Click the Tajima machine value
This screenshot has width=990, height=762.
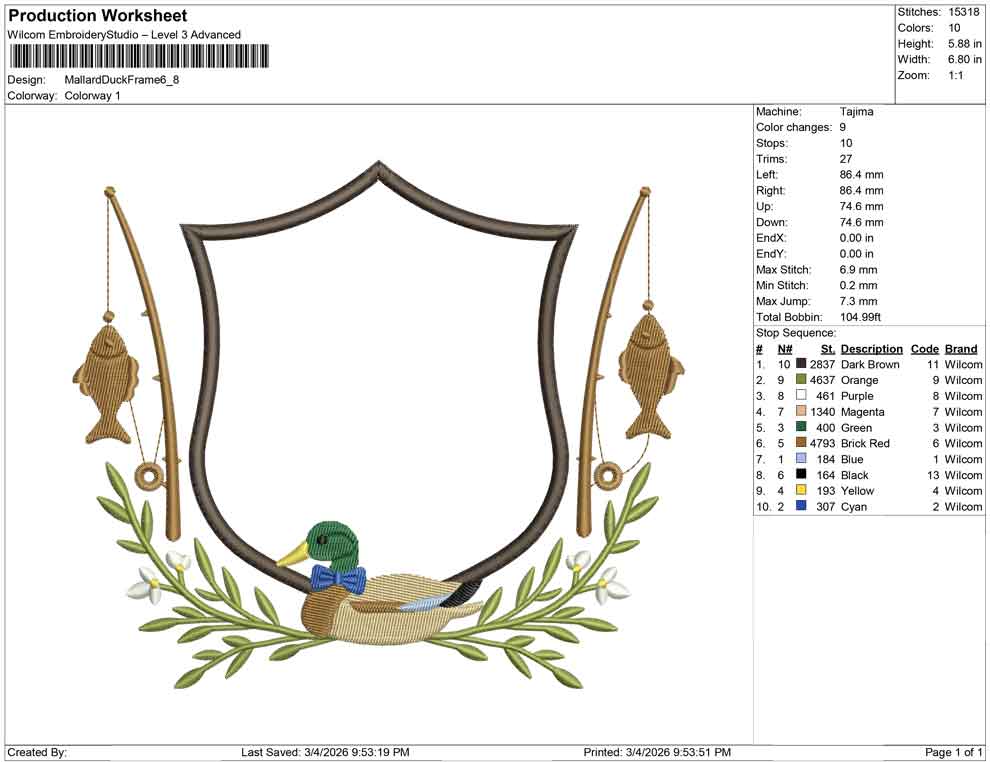pos(855,112)
